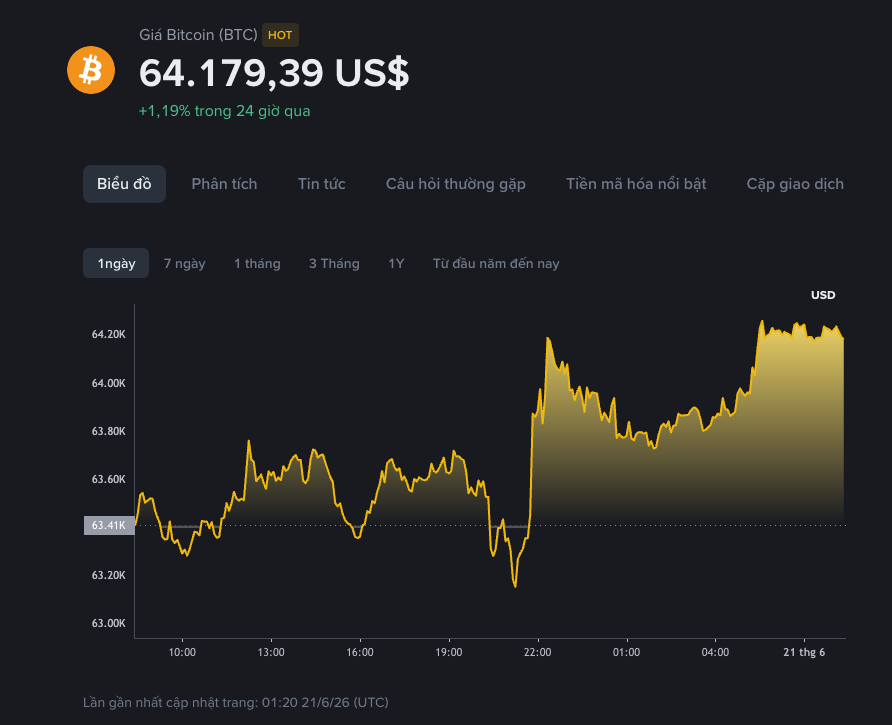
Task: Click the 22:00 label on time axis
Action: point(538,652)
